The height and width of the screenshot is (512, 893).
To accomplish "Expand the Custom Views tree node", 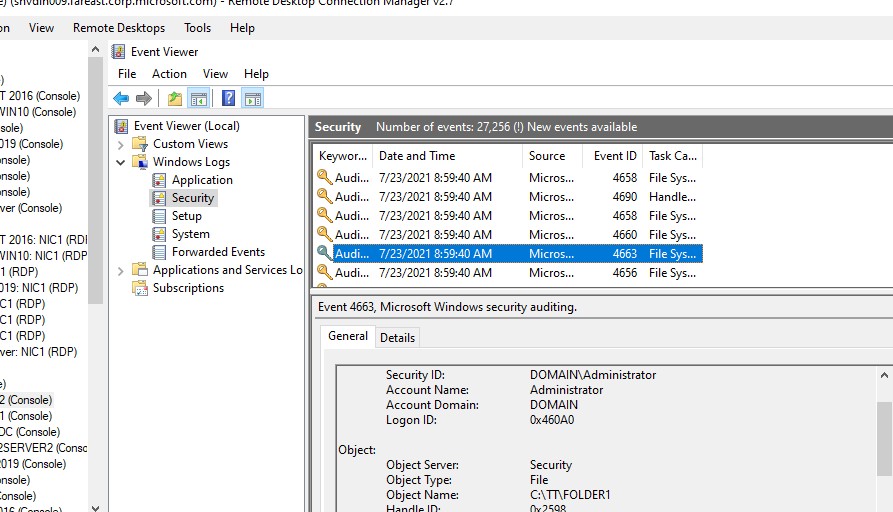I will [x=121, y=145].
